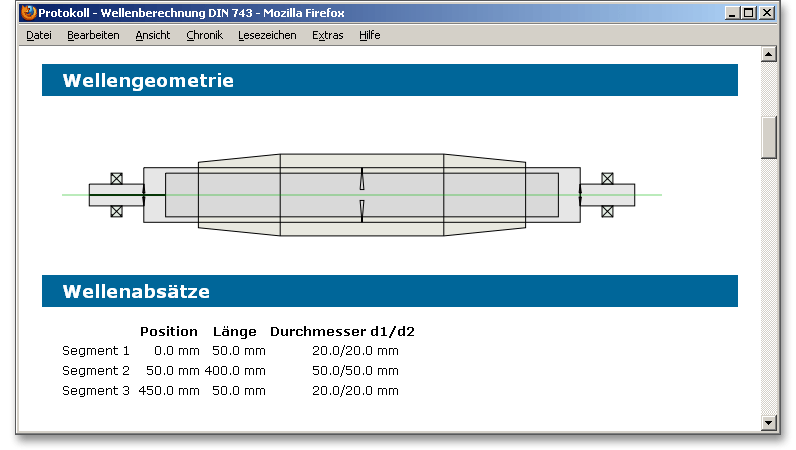
Task: Open the Bearbeiten menu
Action: pos(93,35)
